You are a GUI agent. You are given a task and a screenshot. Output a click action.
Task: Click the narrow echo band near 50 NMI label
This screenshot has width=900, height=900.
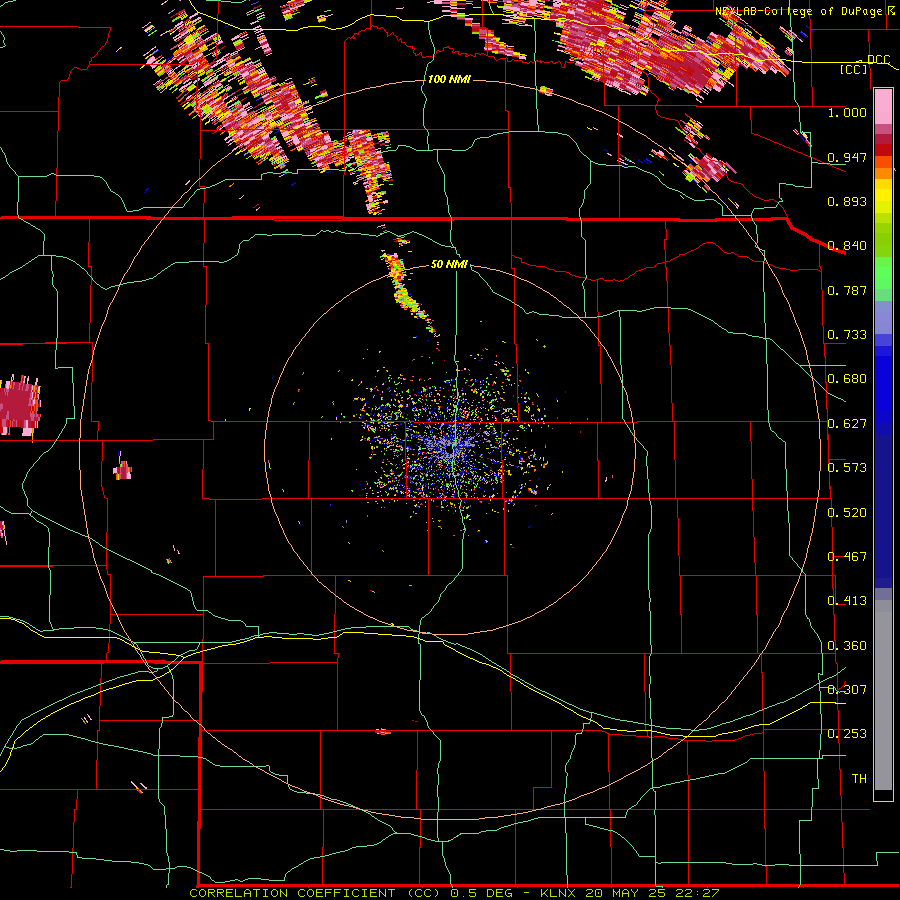click(x=409, y=293)
